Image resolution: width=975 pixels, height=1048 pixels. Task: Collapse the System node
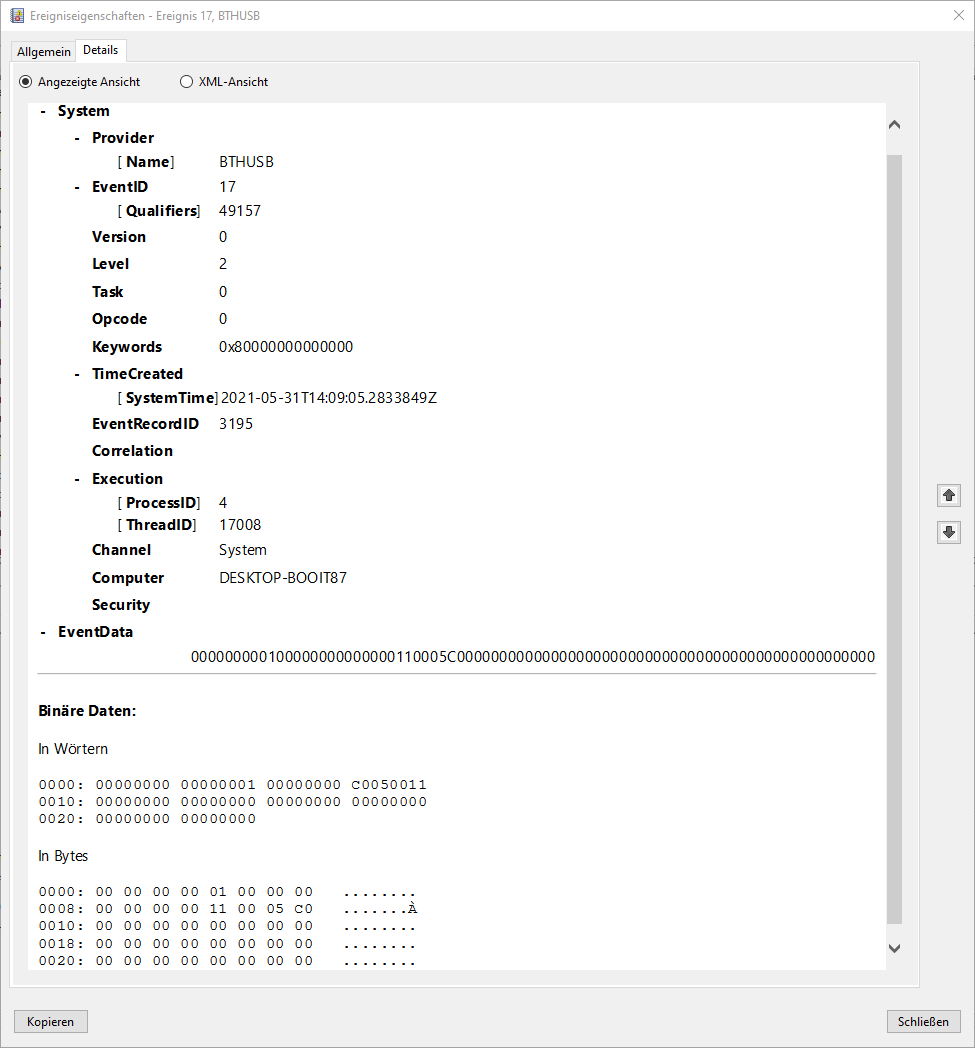tap(43, 112)
